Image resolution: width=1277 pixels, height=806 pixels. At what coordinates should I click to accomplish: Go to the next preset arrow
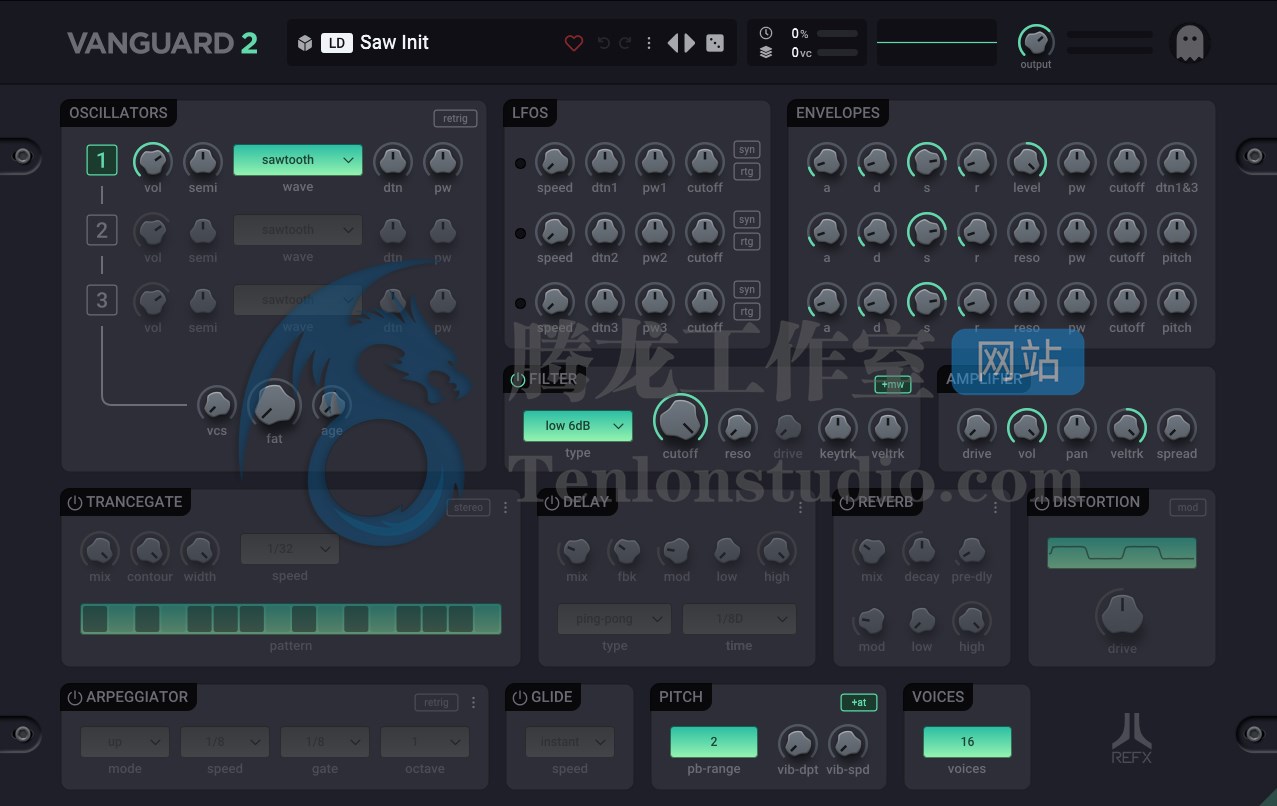point(689,43)
